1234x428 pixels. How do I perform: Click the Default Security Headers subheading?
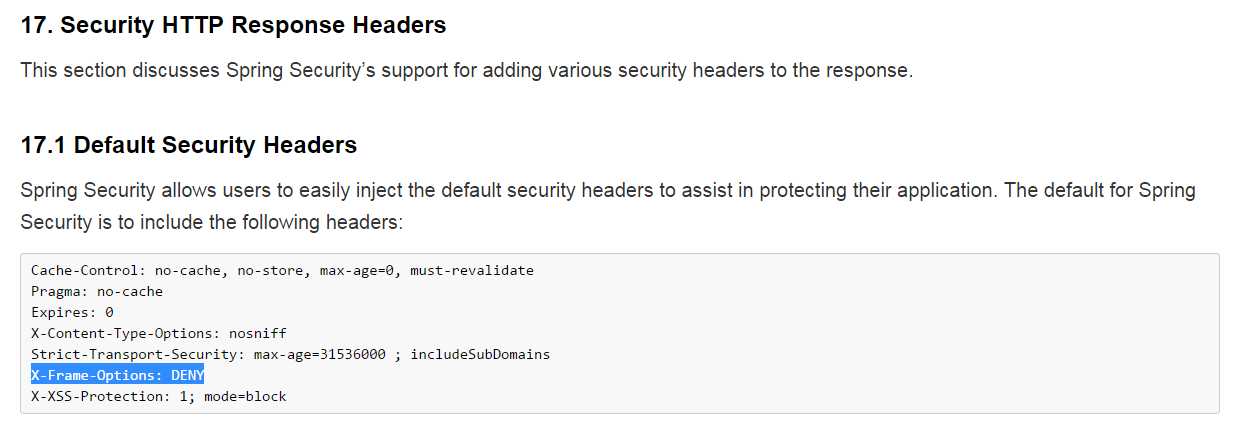point(188,145)
